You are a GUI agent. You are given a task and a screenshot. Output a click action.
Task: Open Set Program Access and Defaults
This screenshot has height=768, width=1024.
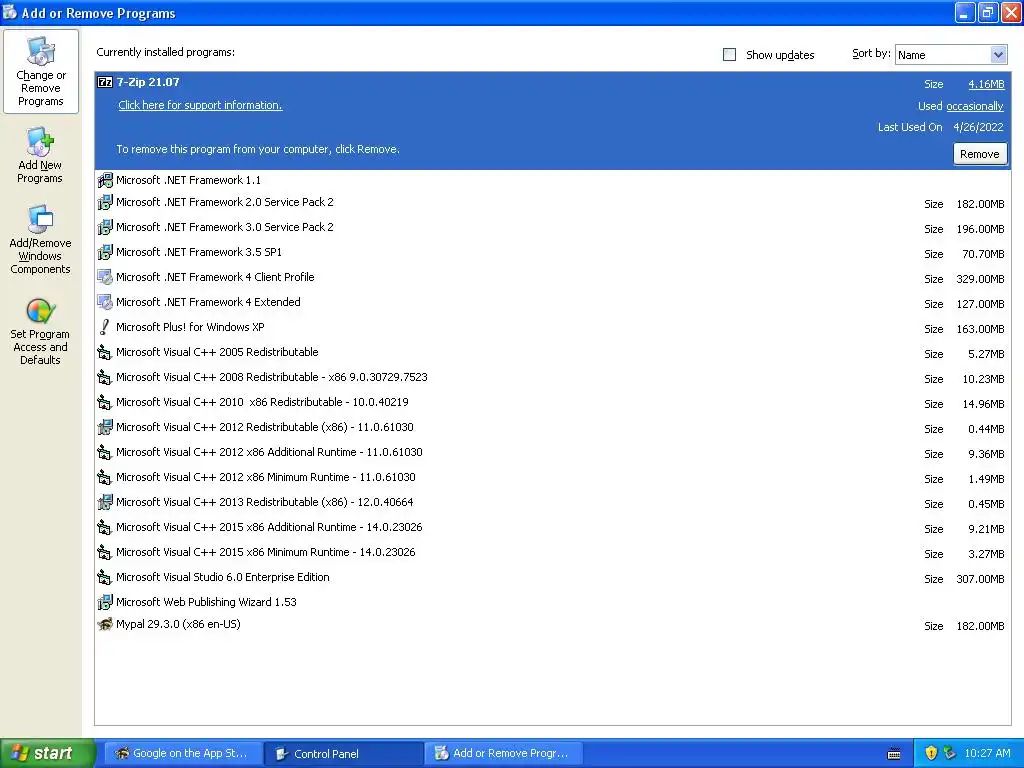point(40,331)
